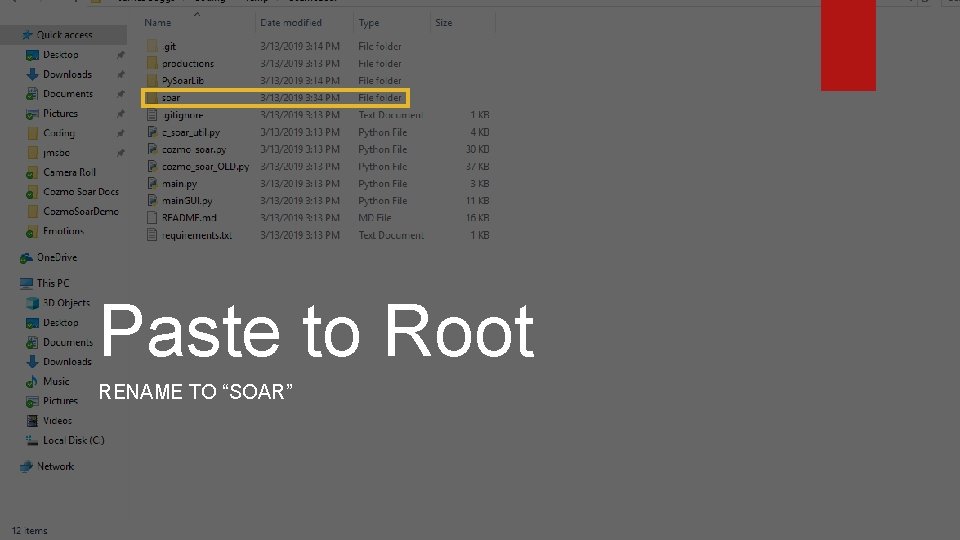Select 16 KB size of README.md
This screenshot has width=960, height=540.
tap(478, 217)
